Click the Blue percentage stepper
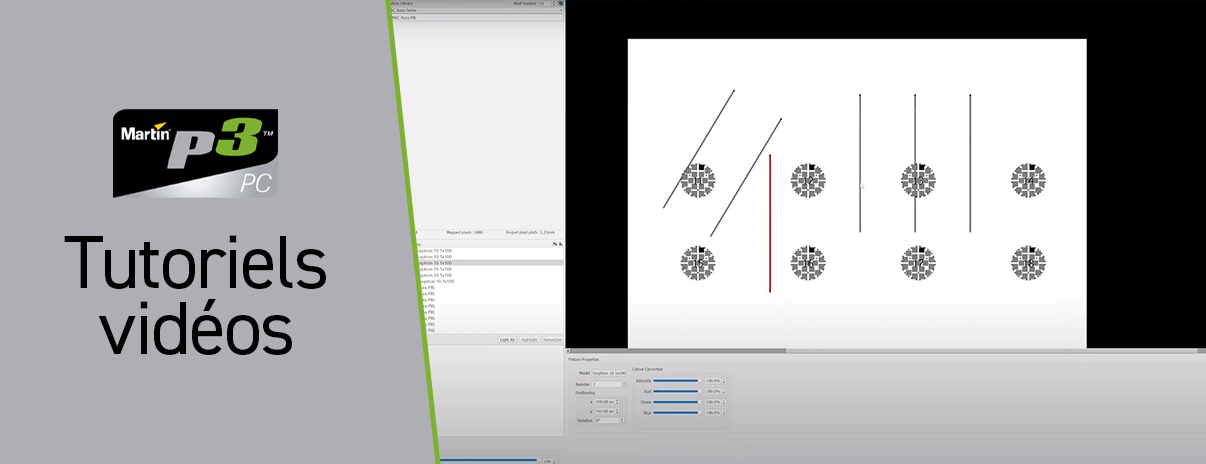This screenshot has height=464, width=1206. tap(724, 412)
